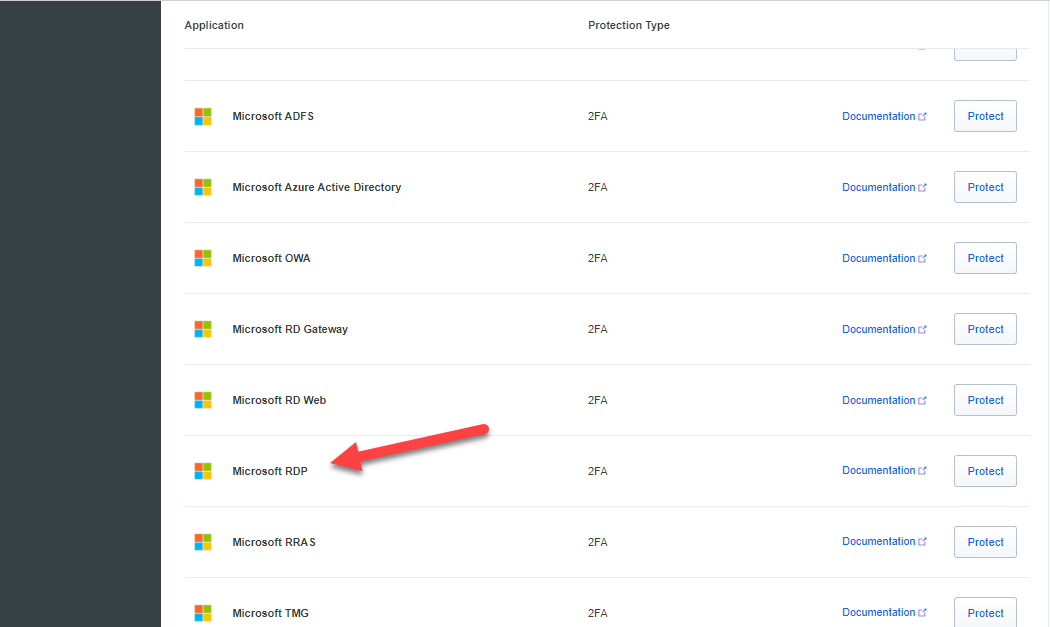The width and height of the screenshot is (1050, 627).
Task: Click the Microsoft OWA logo icon
Action: pos(203,259)
